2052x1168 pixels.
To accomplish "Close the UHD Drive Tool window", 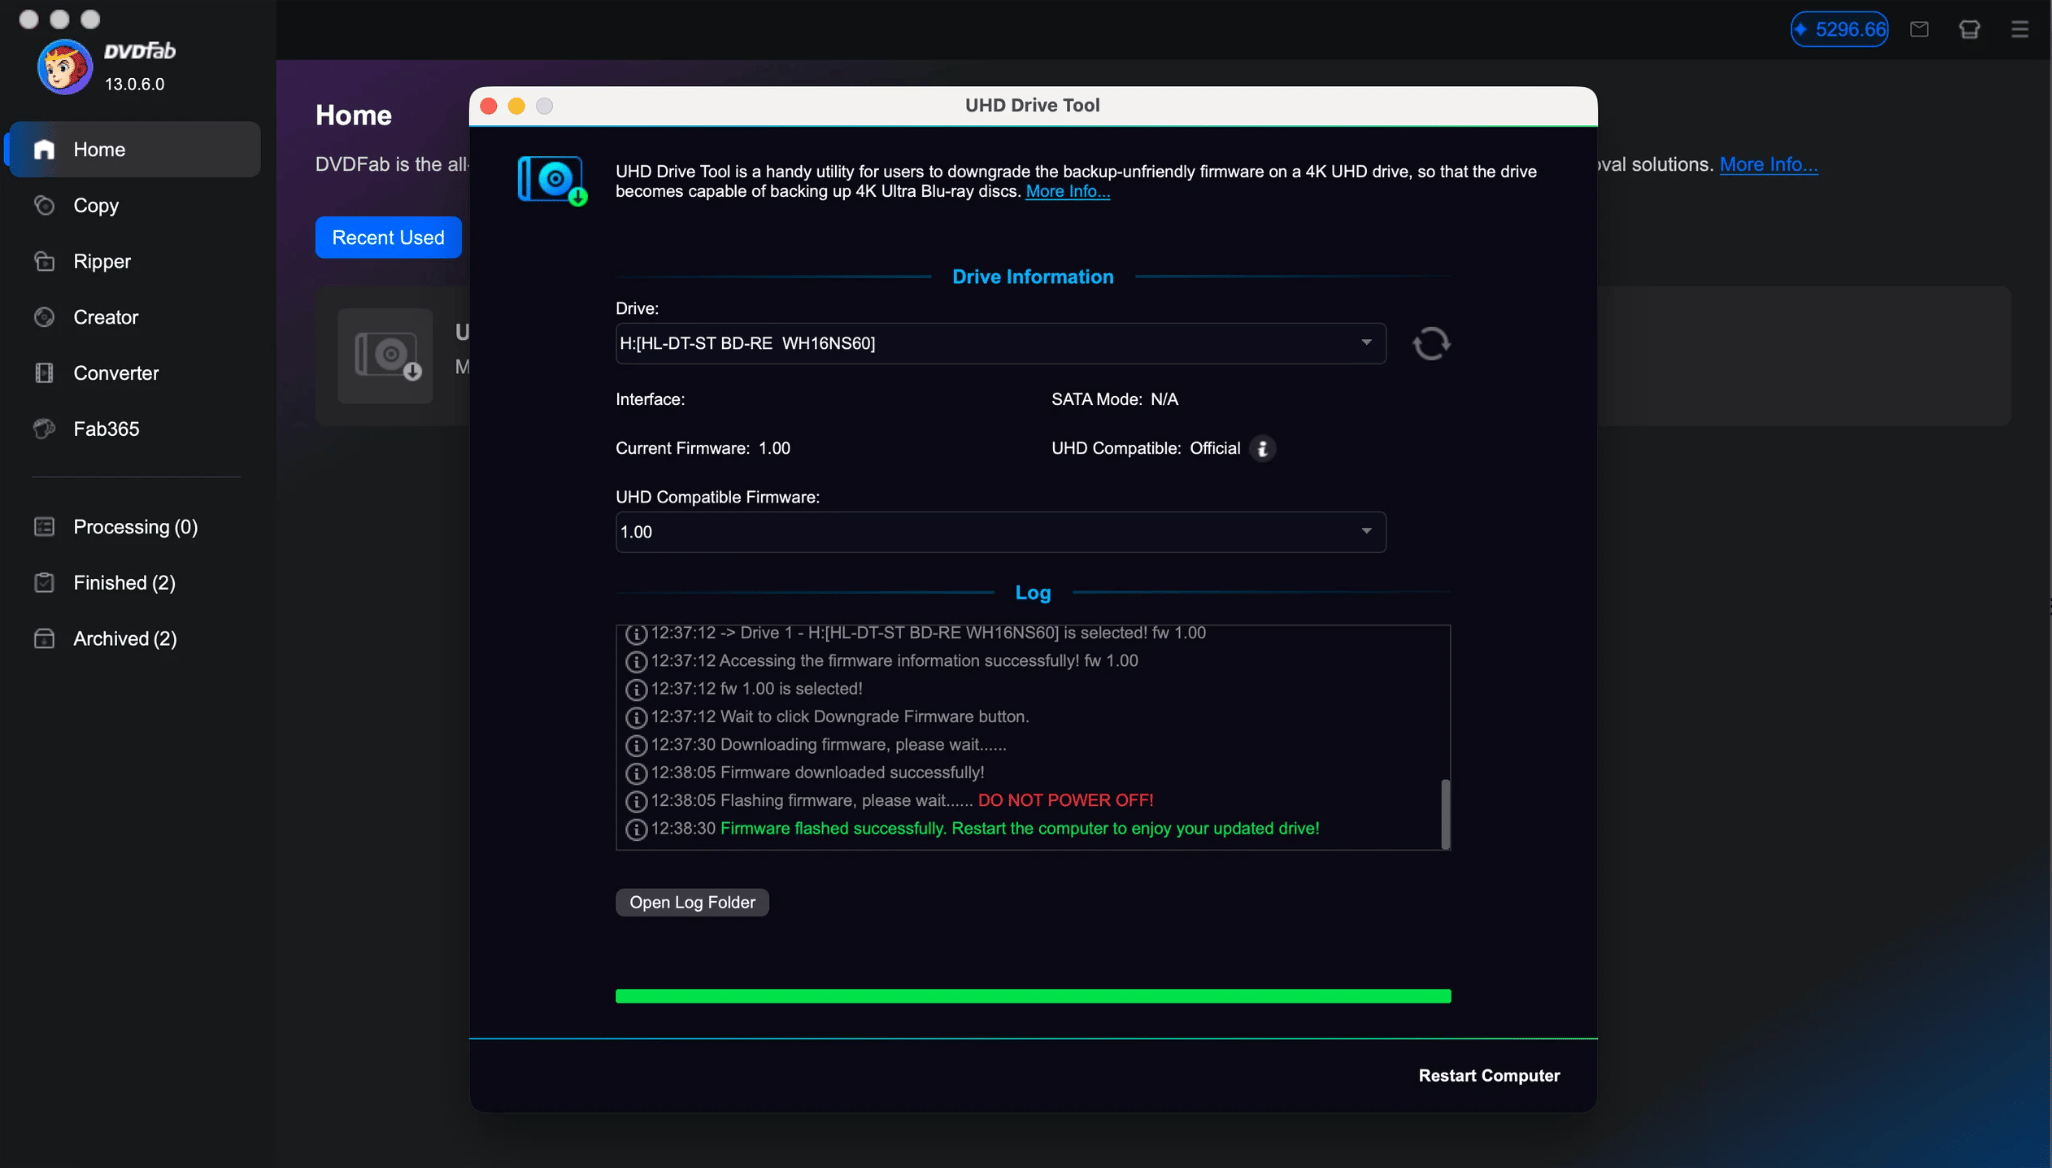I will [489, 106].
